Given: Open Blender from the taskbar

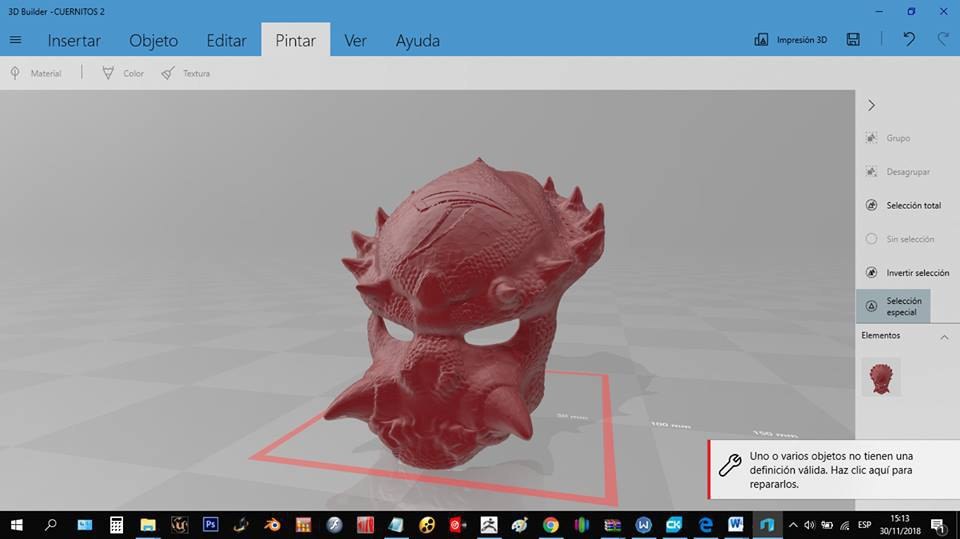Looking at the screenshot, I should click(x=272, y=525).
